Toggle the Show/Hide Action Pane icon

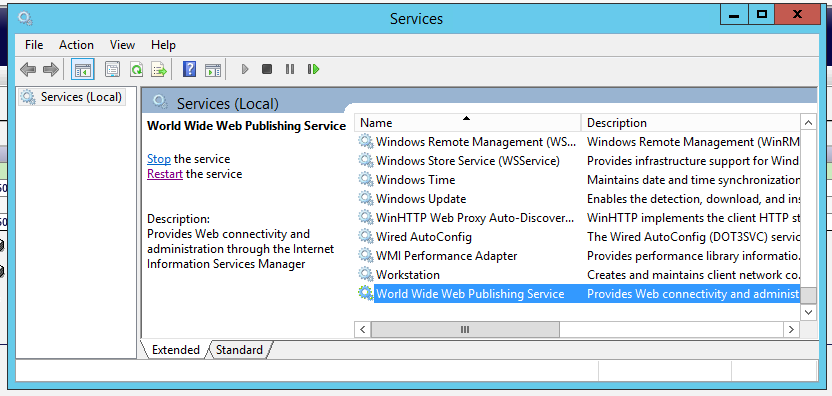click(x=213, y=69)
